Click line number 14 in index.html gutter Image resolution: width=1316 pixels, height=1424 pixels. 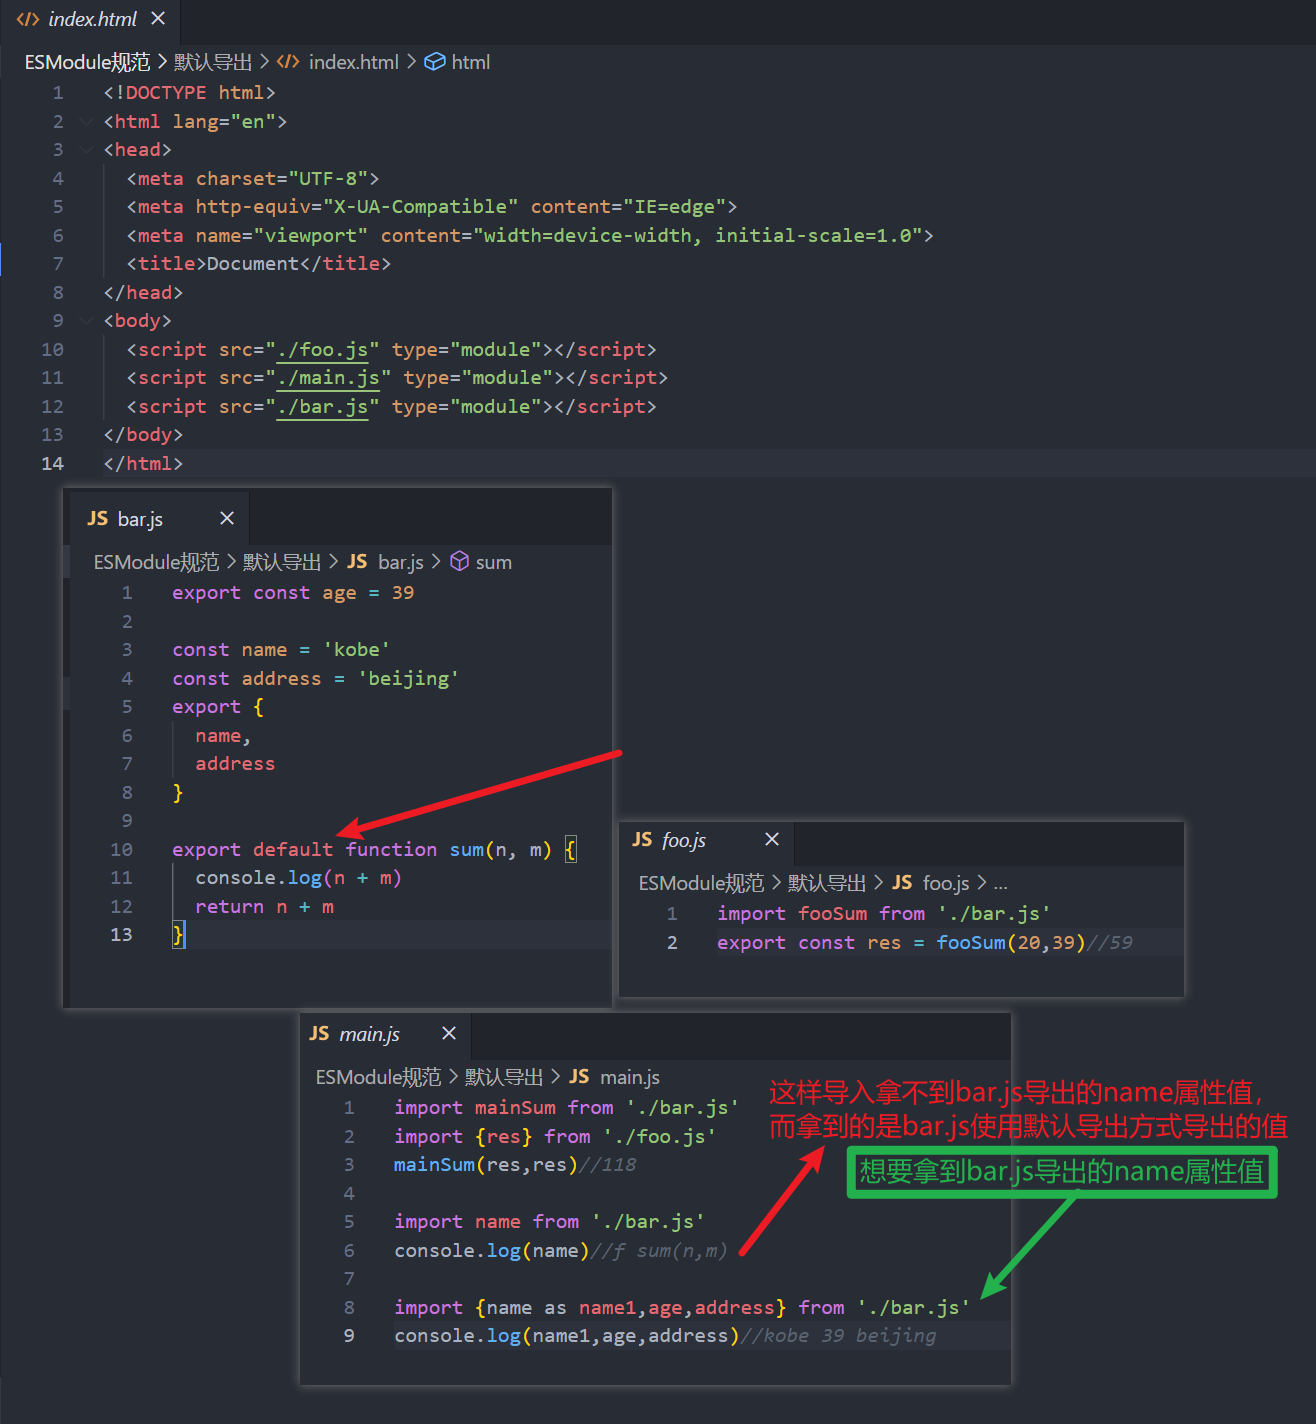52,464
